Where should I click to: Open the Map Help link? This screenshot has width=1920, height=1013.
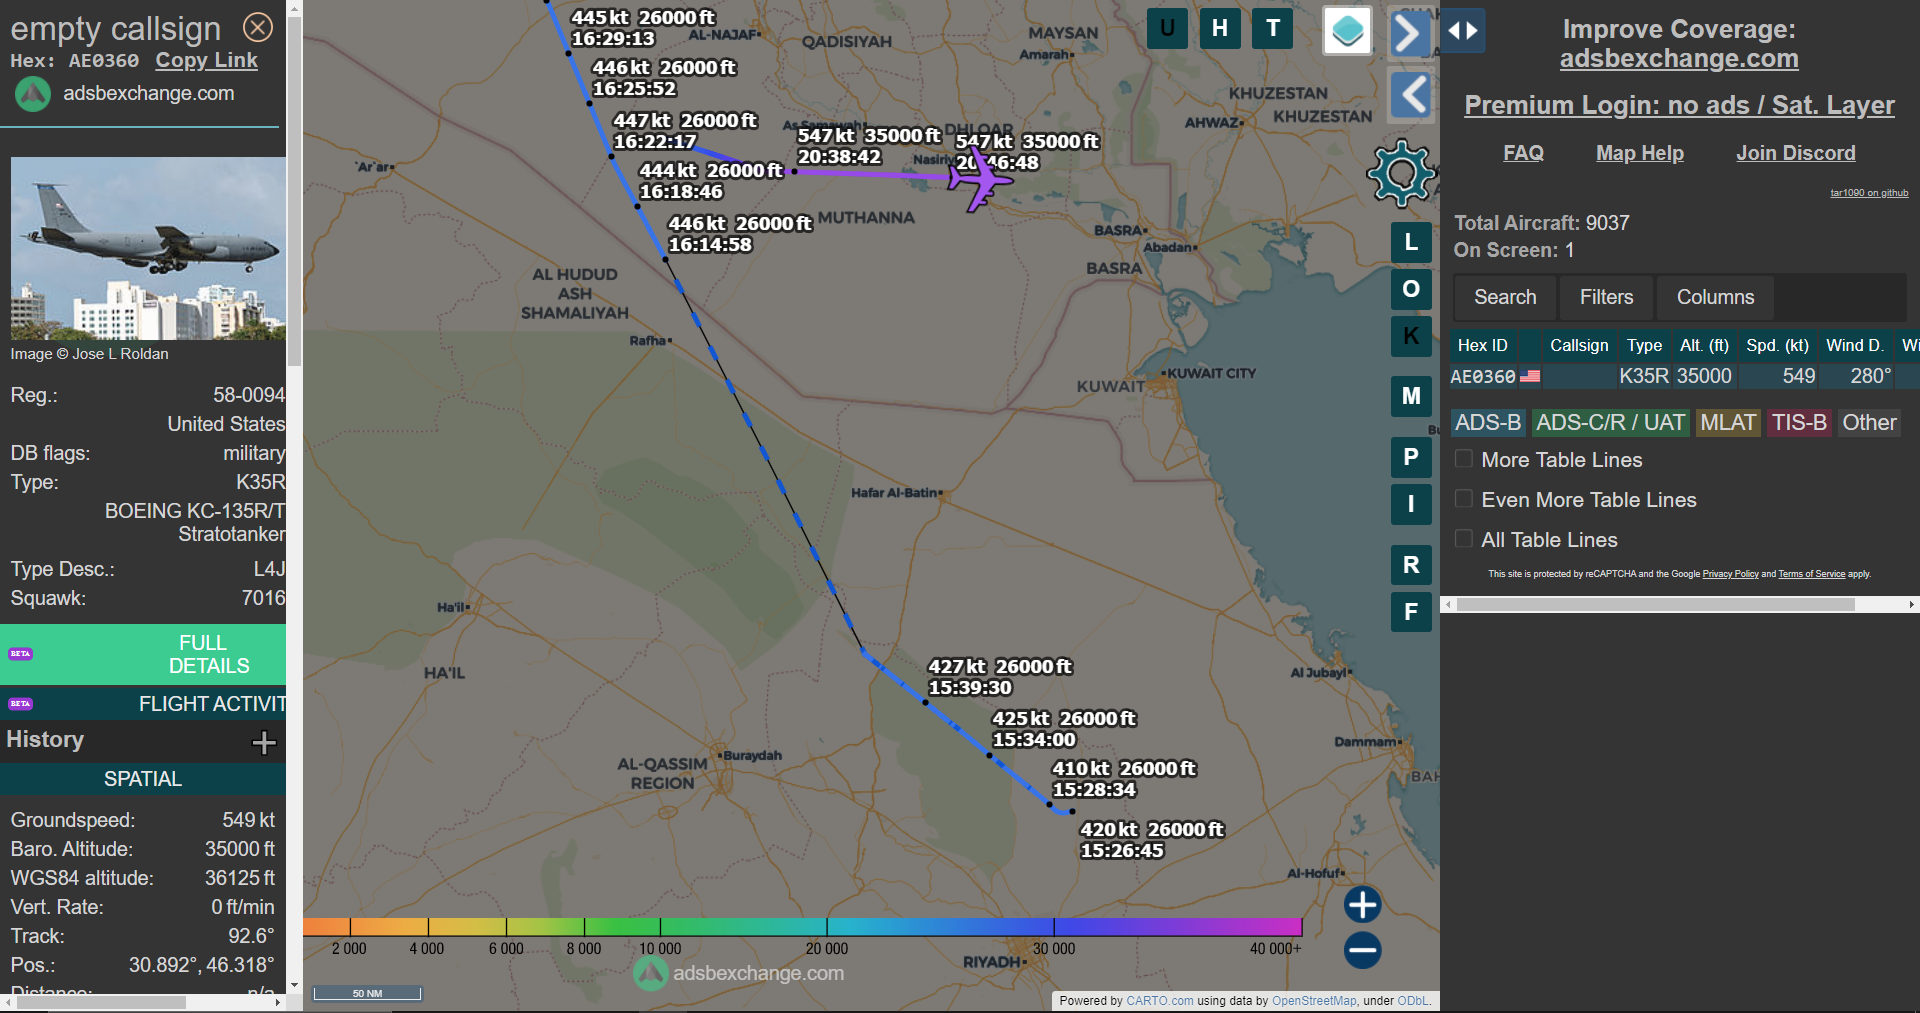(1640, 153)
